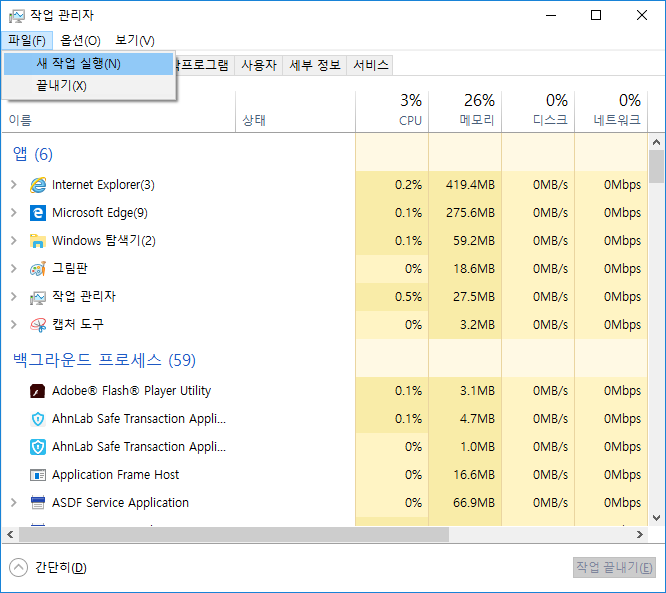Select the Windows 탐색기(2) row name

[x=104, y=241]
